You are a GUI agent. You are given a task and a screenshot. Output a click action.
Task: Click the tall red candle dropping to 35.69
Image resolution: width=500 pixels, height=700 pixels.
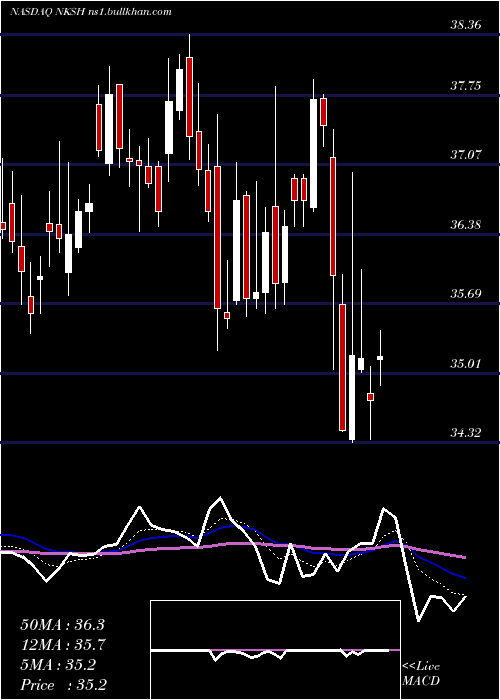tap(217, 237)
